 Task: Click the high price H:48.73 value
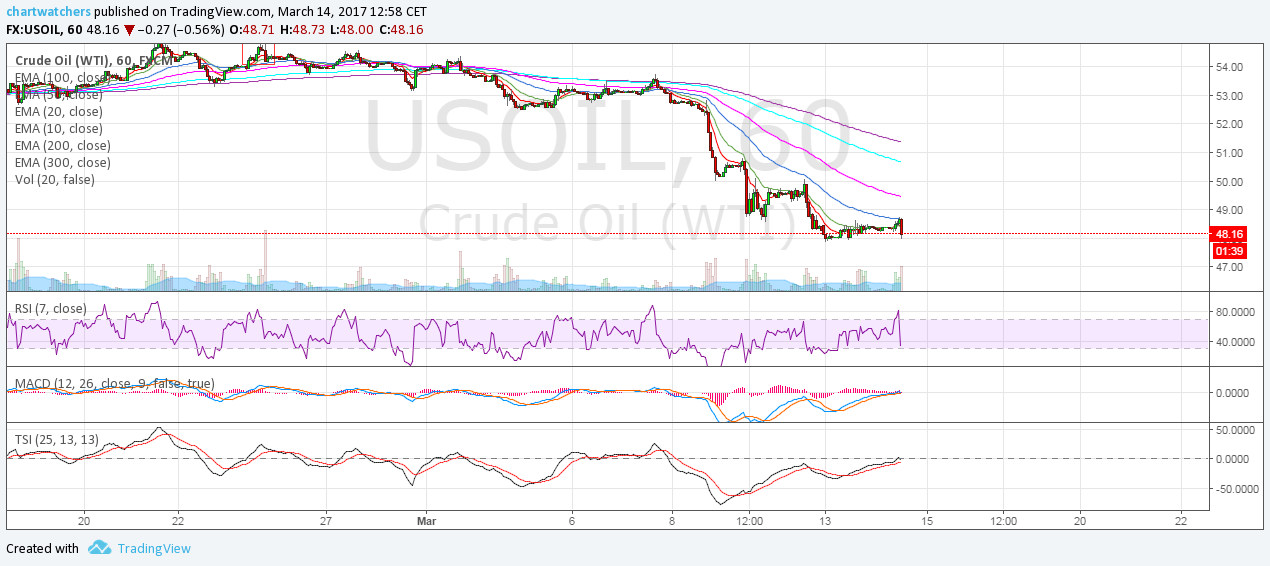point(304,30)
